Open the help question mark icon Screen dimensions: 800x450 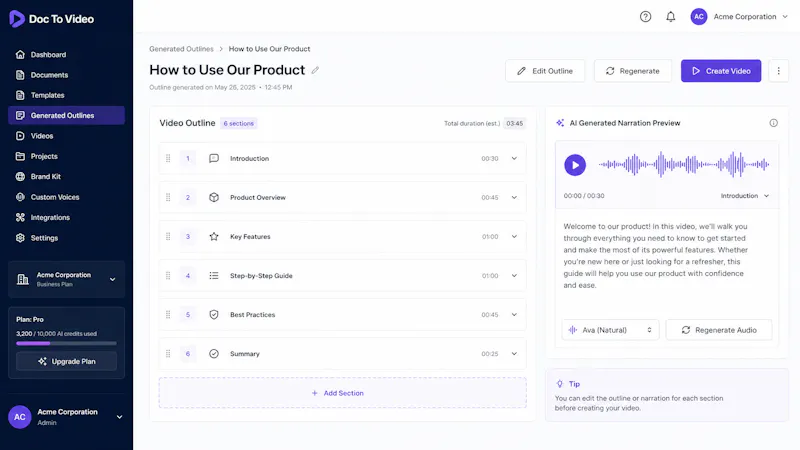click(645, 17)
